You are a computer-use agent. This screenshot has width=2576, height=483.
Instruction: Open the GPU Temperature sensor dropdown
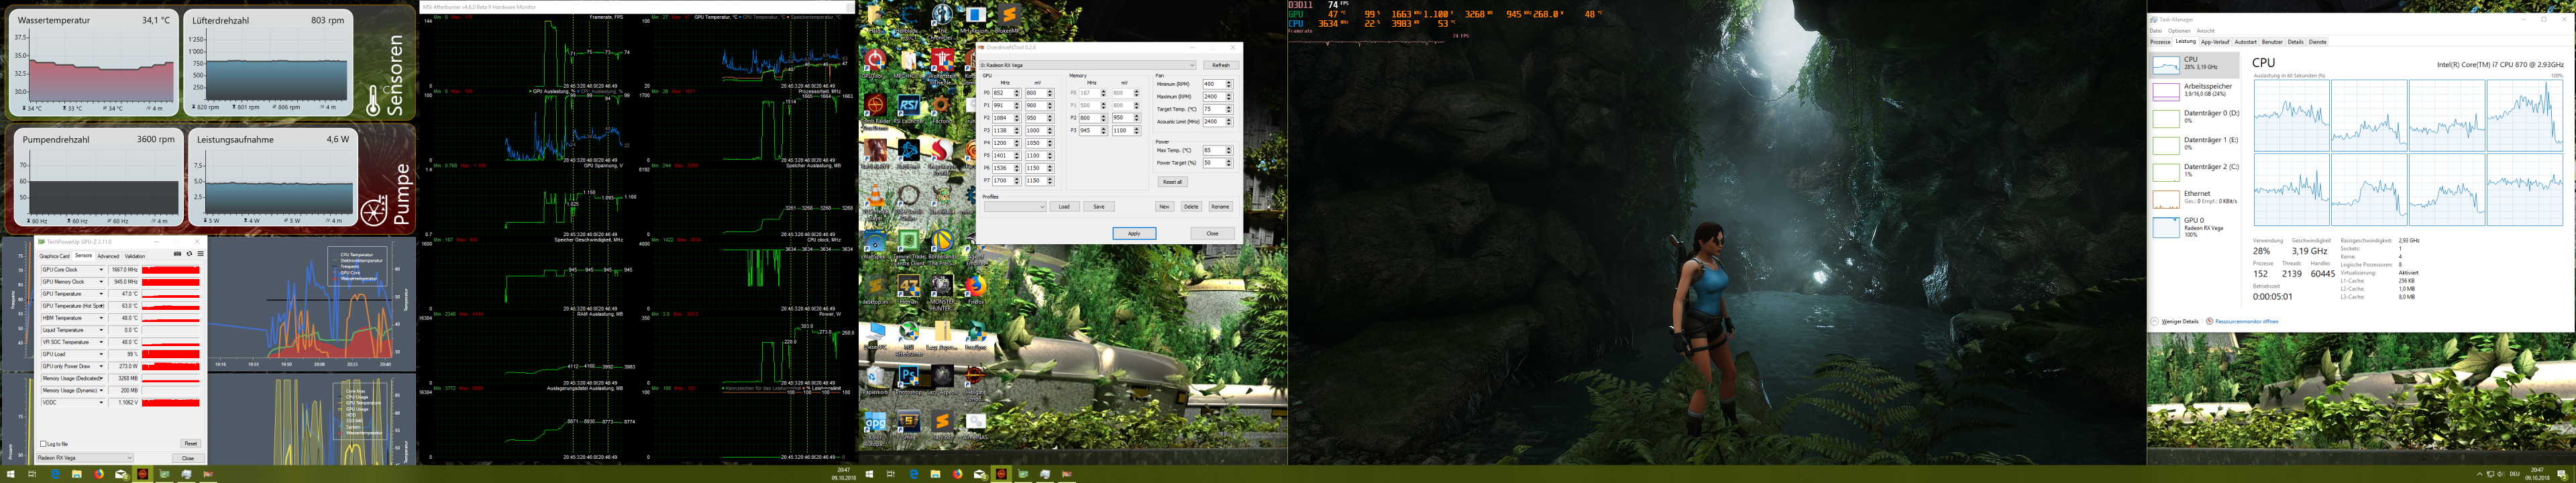[x=101, y=294]
